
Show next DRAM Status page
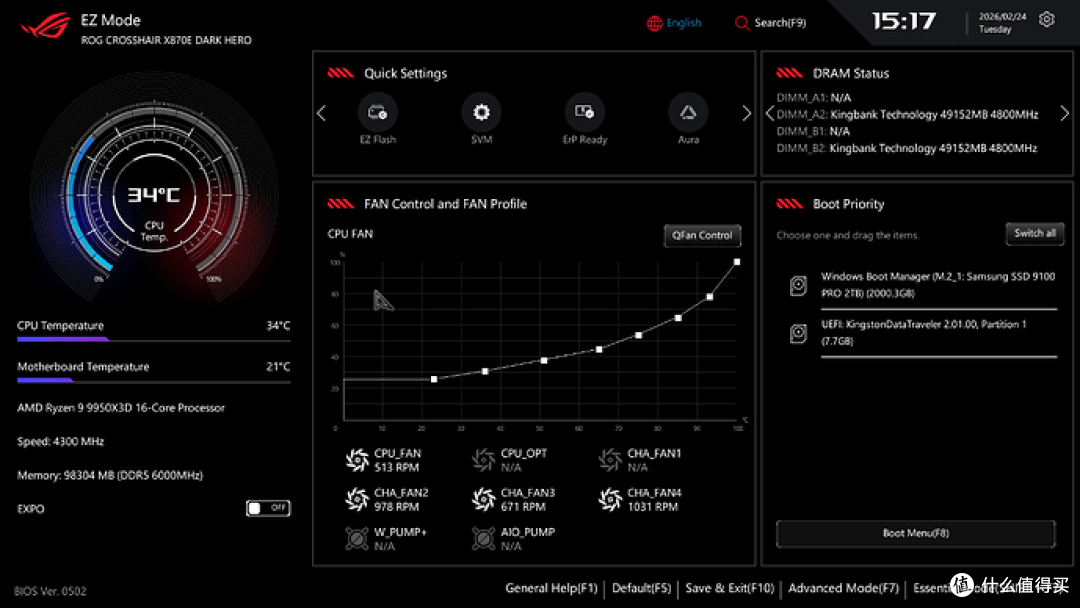click(x=1064, y=114)
